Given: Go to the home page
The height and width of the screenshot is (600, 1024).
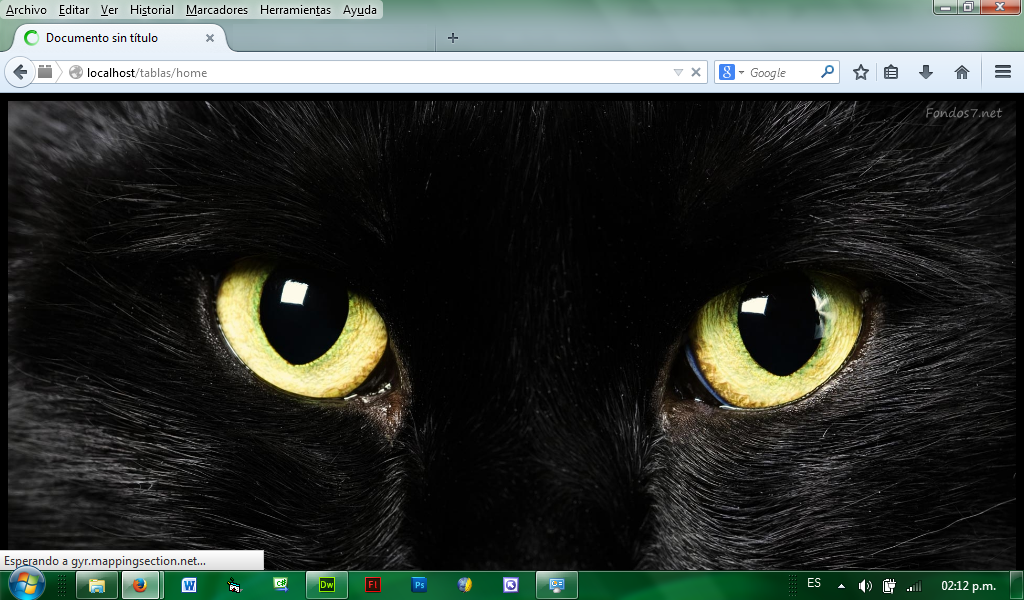Looking at the screenshot, I should [x=961, y=72].
